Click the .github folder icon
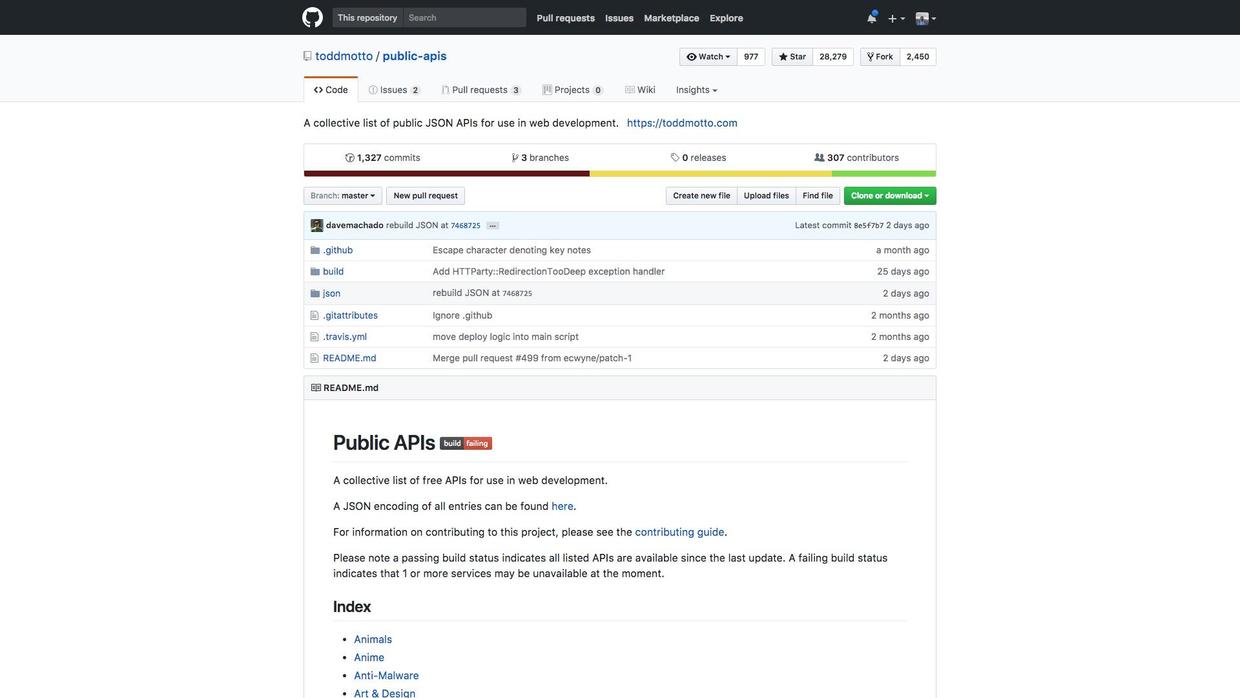The height and width of the screenshot is (698, 1240). (315, 250)
